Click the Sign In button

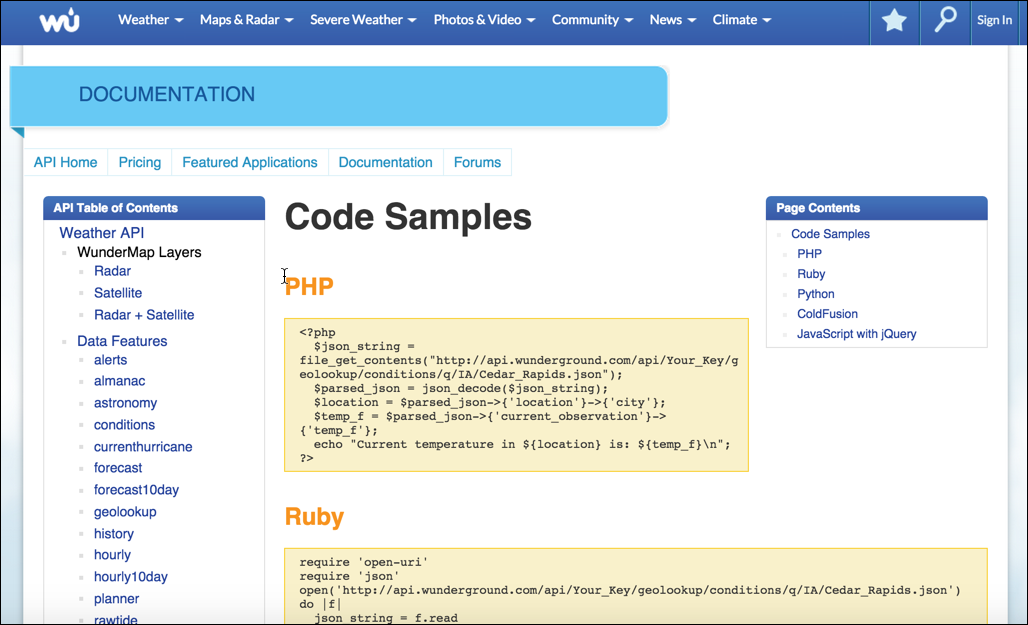pos(994,19)
